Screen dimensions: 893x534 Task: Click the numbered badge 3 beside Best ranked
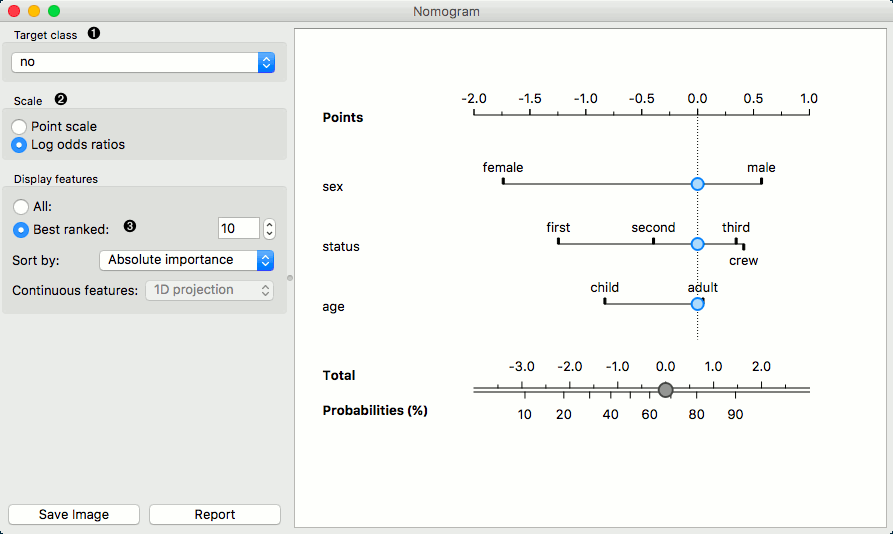click(129, 228)
